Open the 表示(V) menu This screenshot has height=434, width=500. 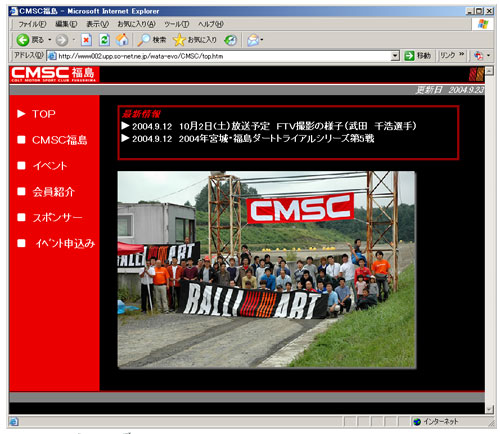[x=97, y=24]
